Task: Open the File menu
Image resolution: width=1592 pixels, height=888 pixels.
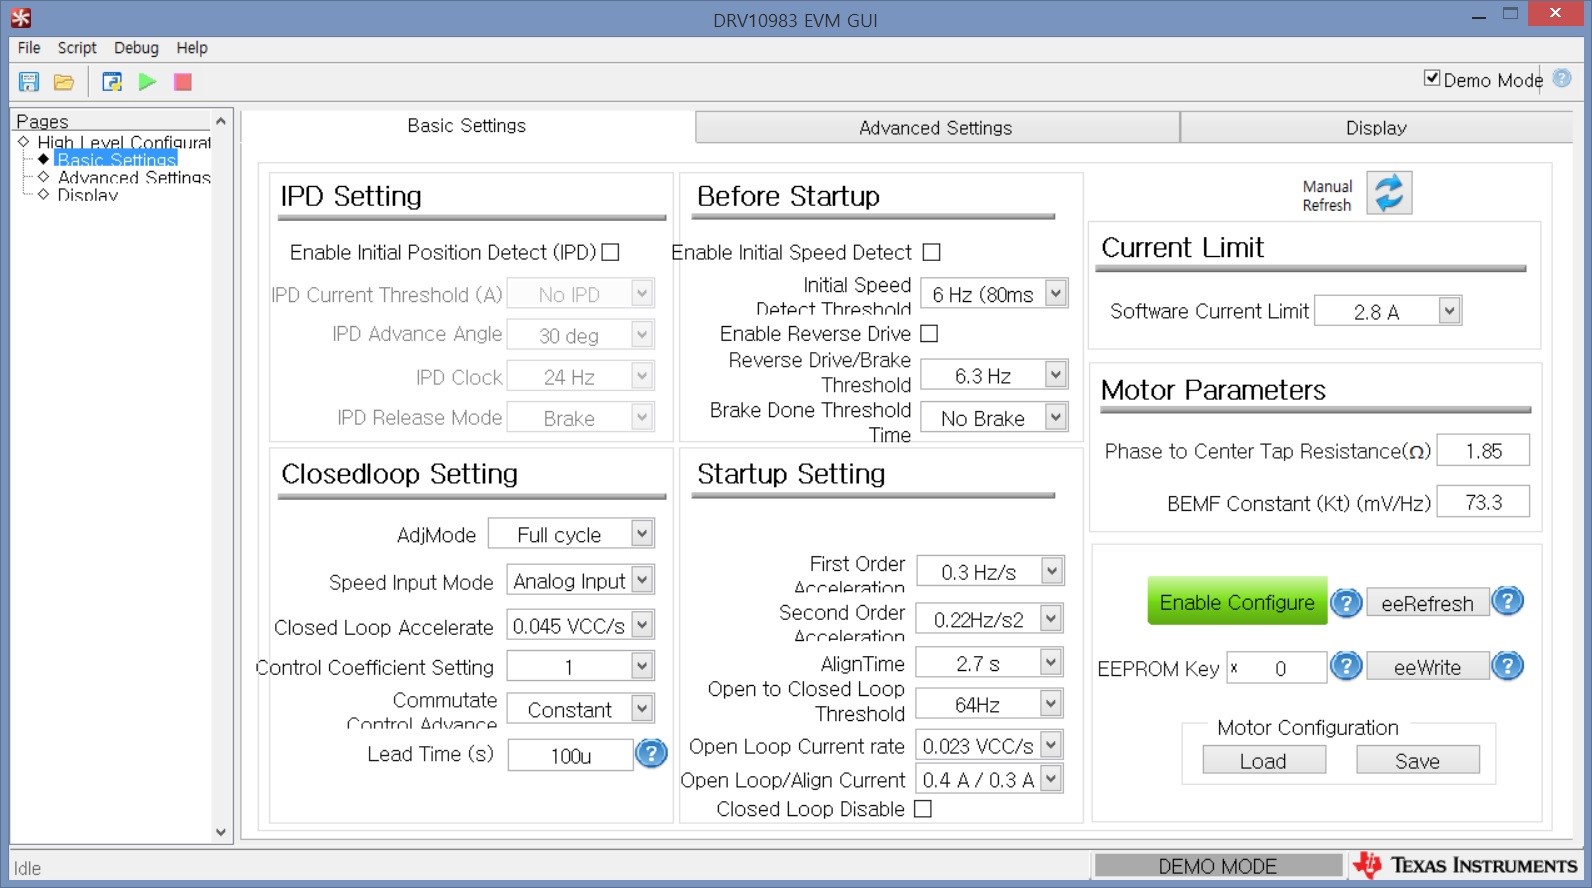Action: tap(29, 47)
